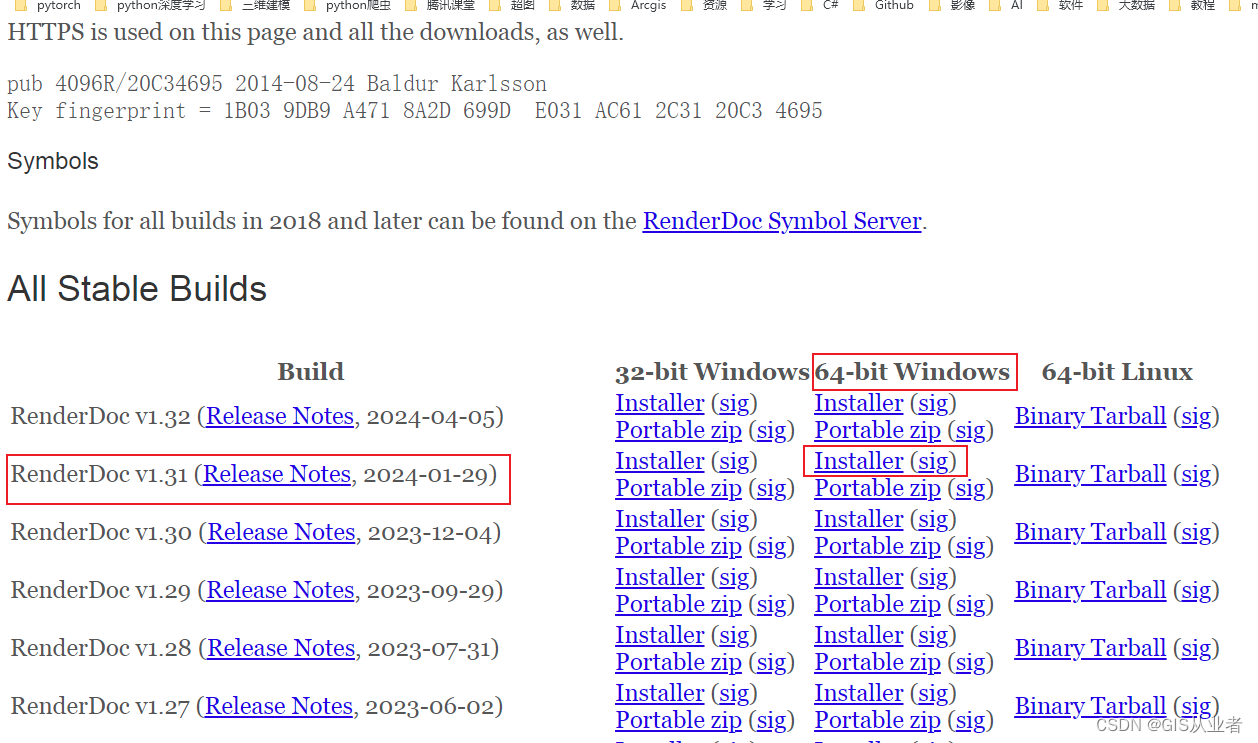Download v1.29 32-bit Windows Portable zip
The image size is (1258, 743).
678,604
